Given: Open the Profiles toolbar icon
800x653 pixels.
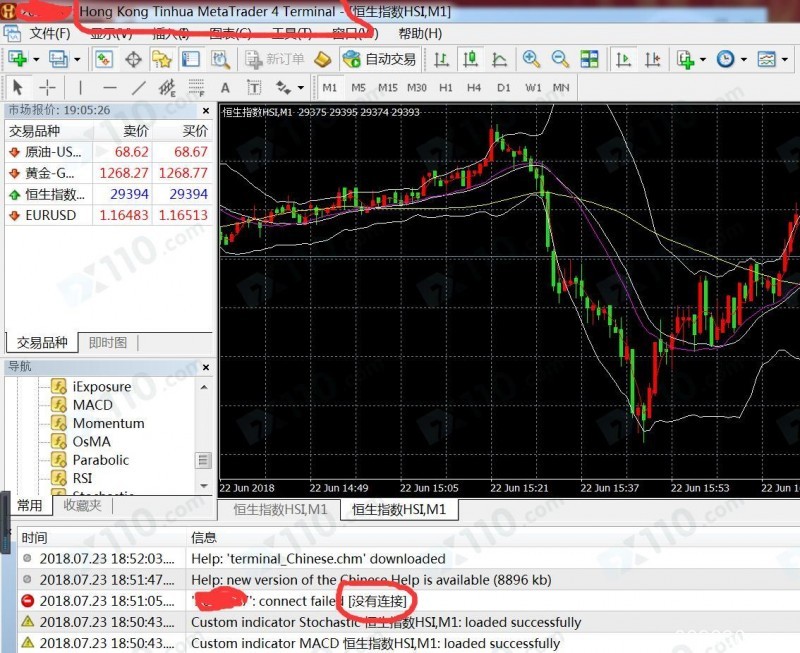Looking at the screenshot, I should pos(58,59).
